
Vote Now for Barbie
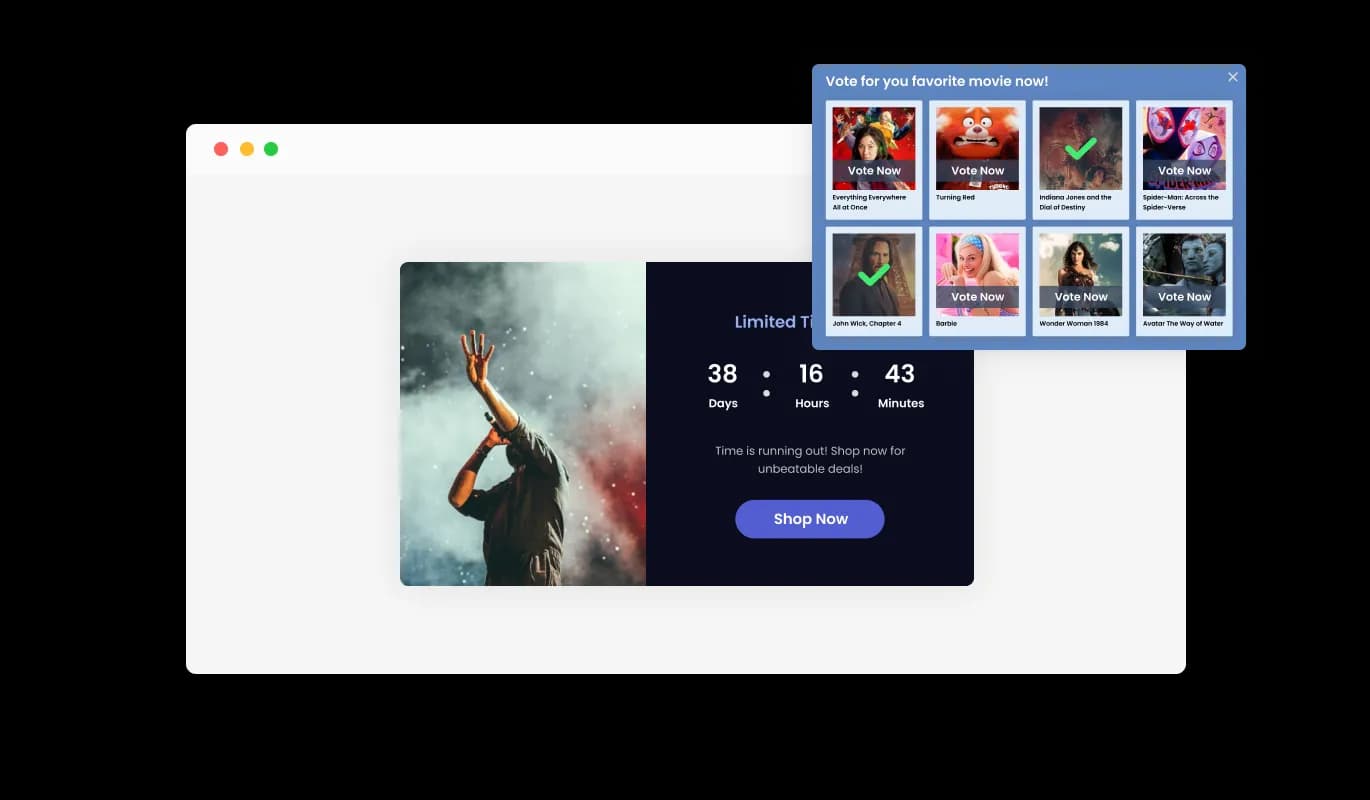tap(976, 296)
